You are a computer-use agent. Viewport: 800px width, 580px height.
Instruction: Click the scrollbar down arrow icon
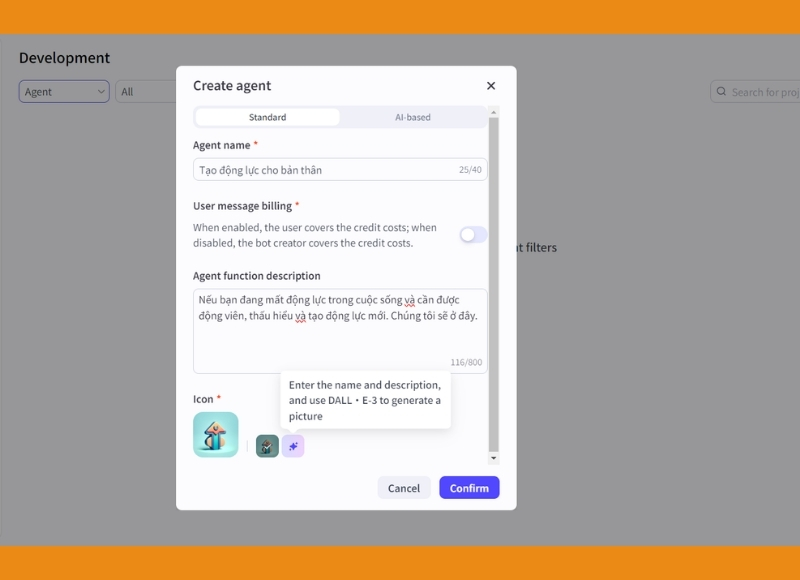(x=493, y=457)
